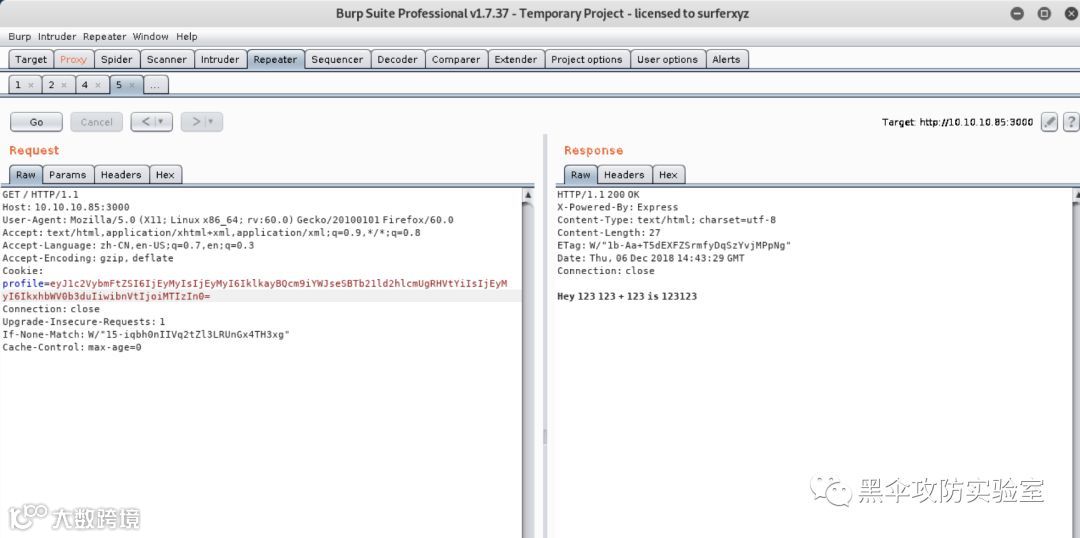The image size is (1080, 538).
Task: Show request Params view
Action: coord(68,174)
